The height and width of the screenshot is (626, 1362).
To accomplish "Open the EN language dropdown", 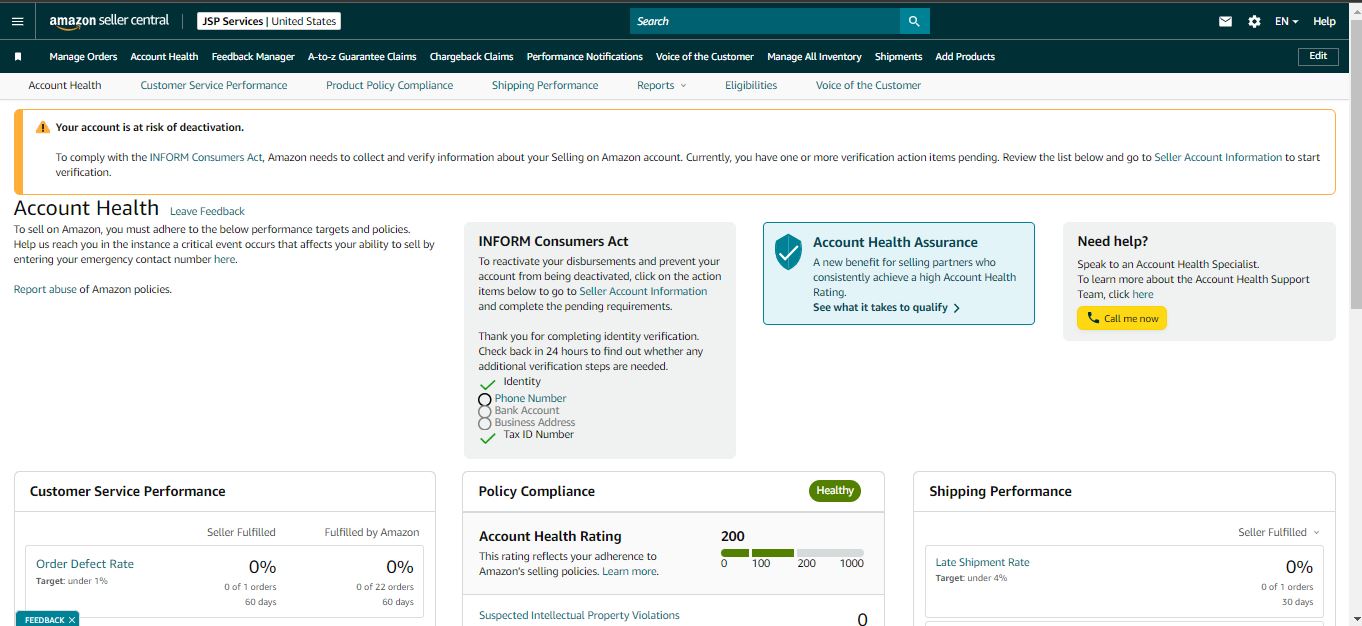I will click(1286, 21).
